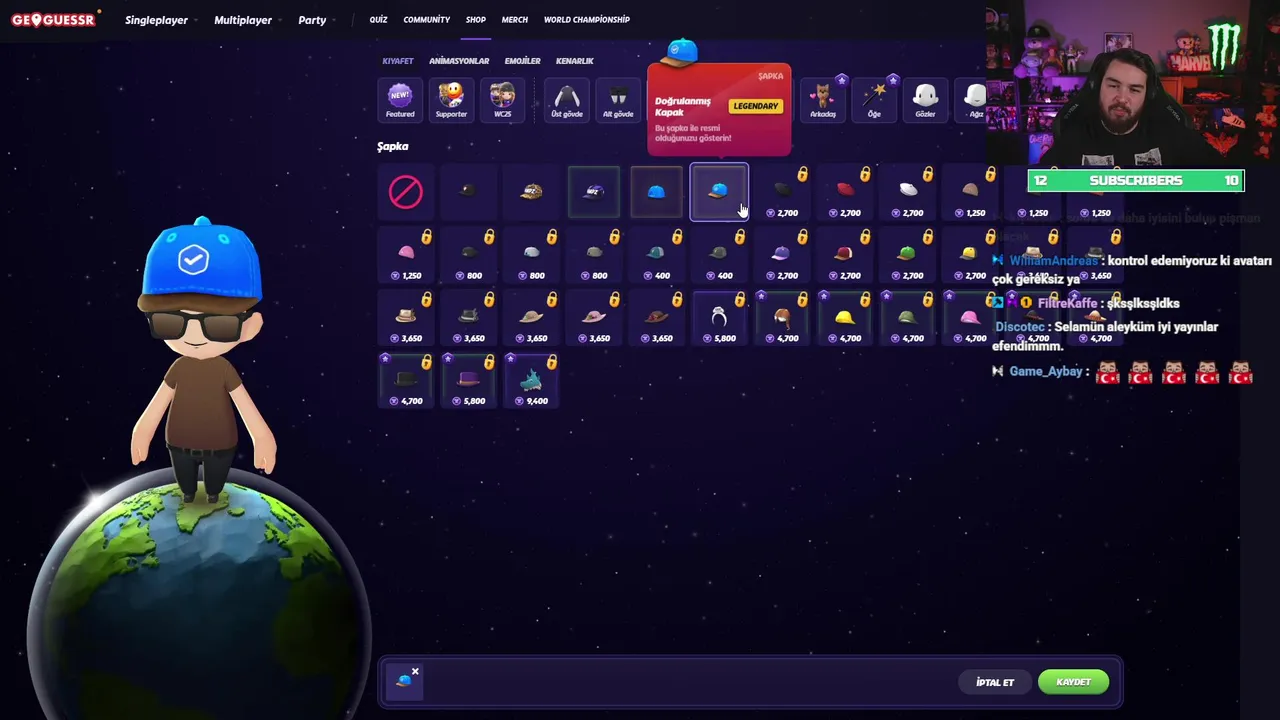
Task: Choose the locked gray fedora for 3,650
Action: (468, 318)
